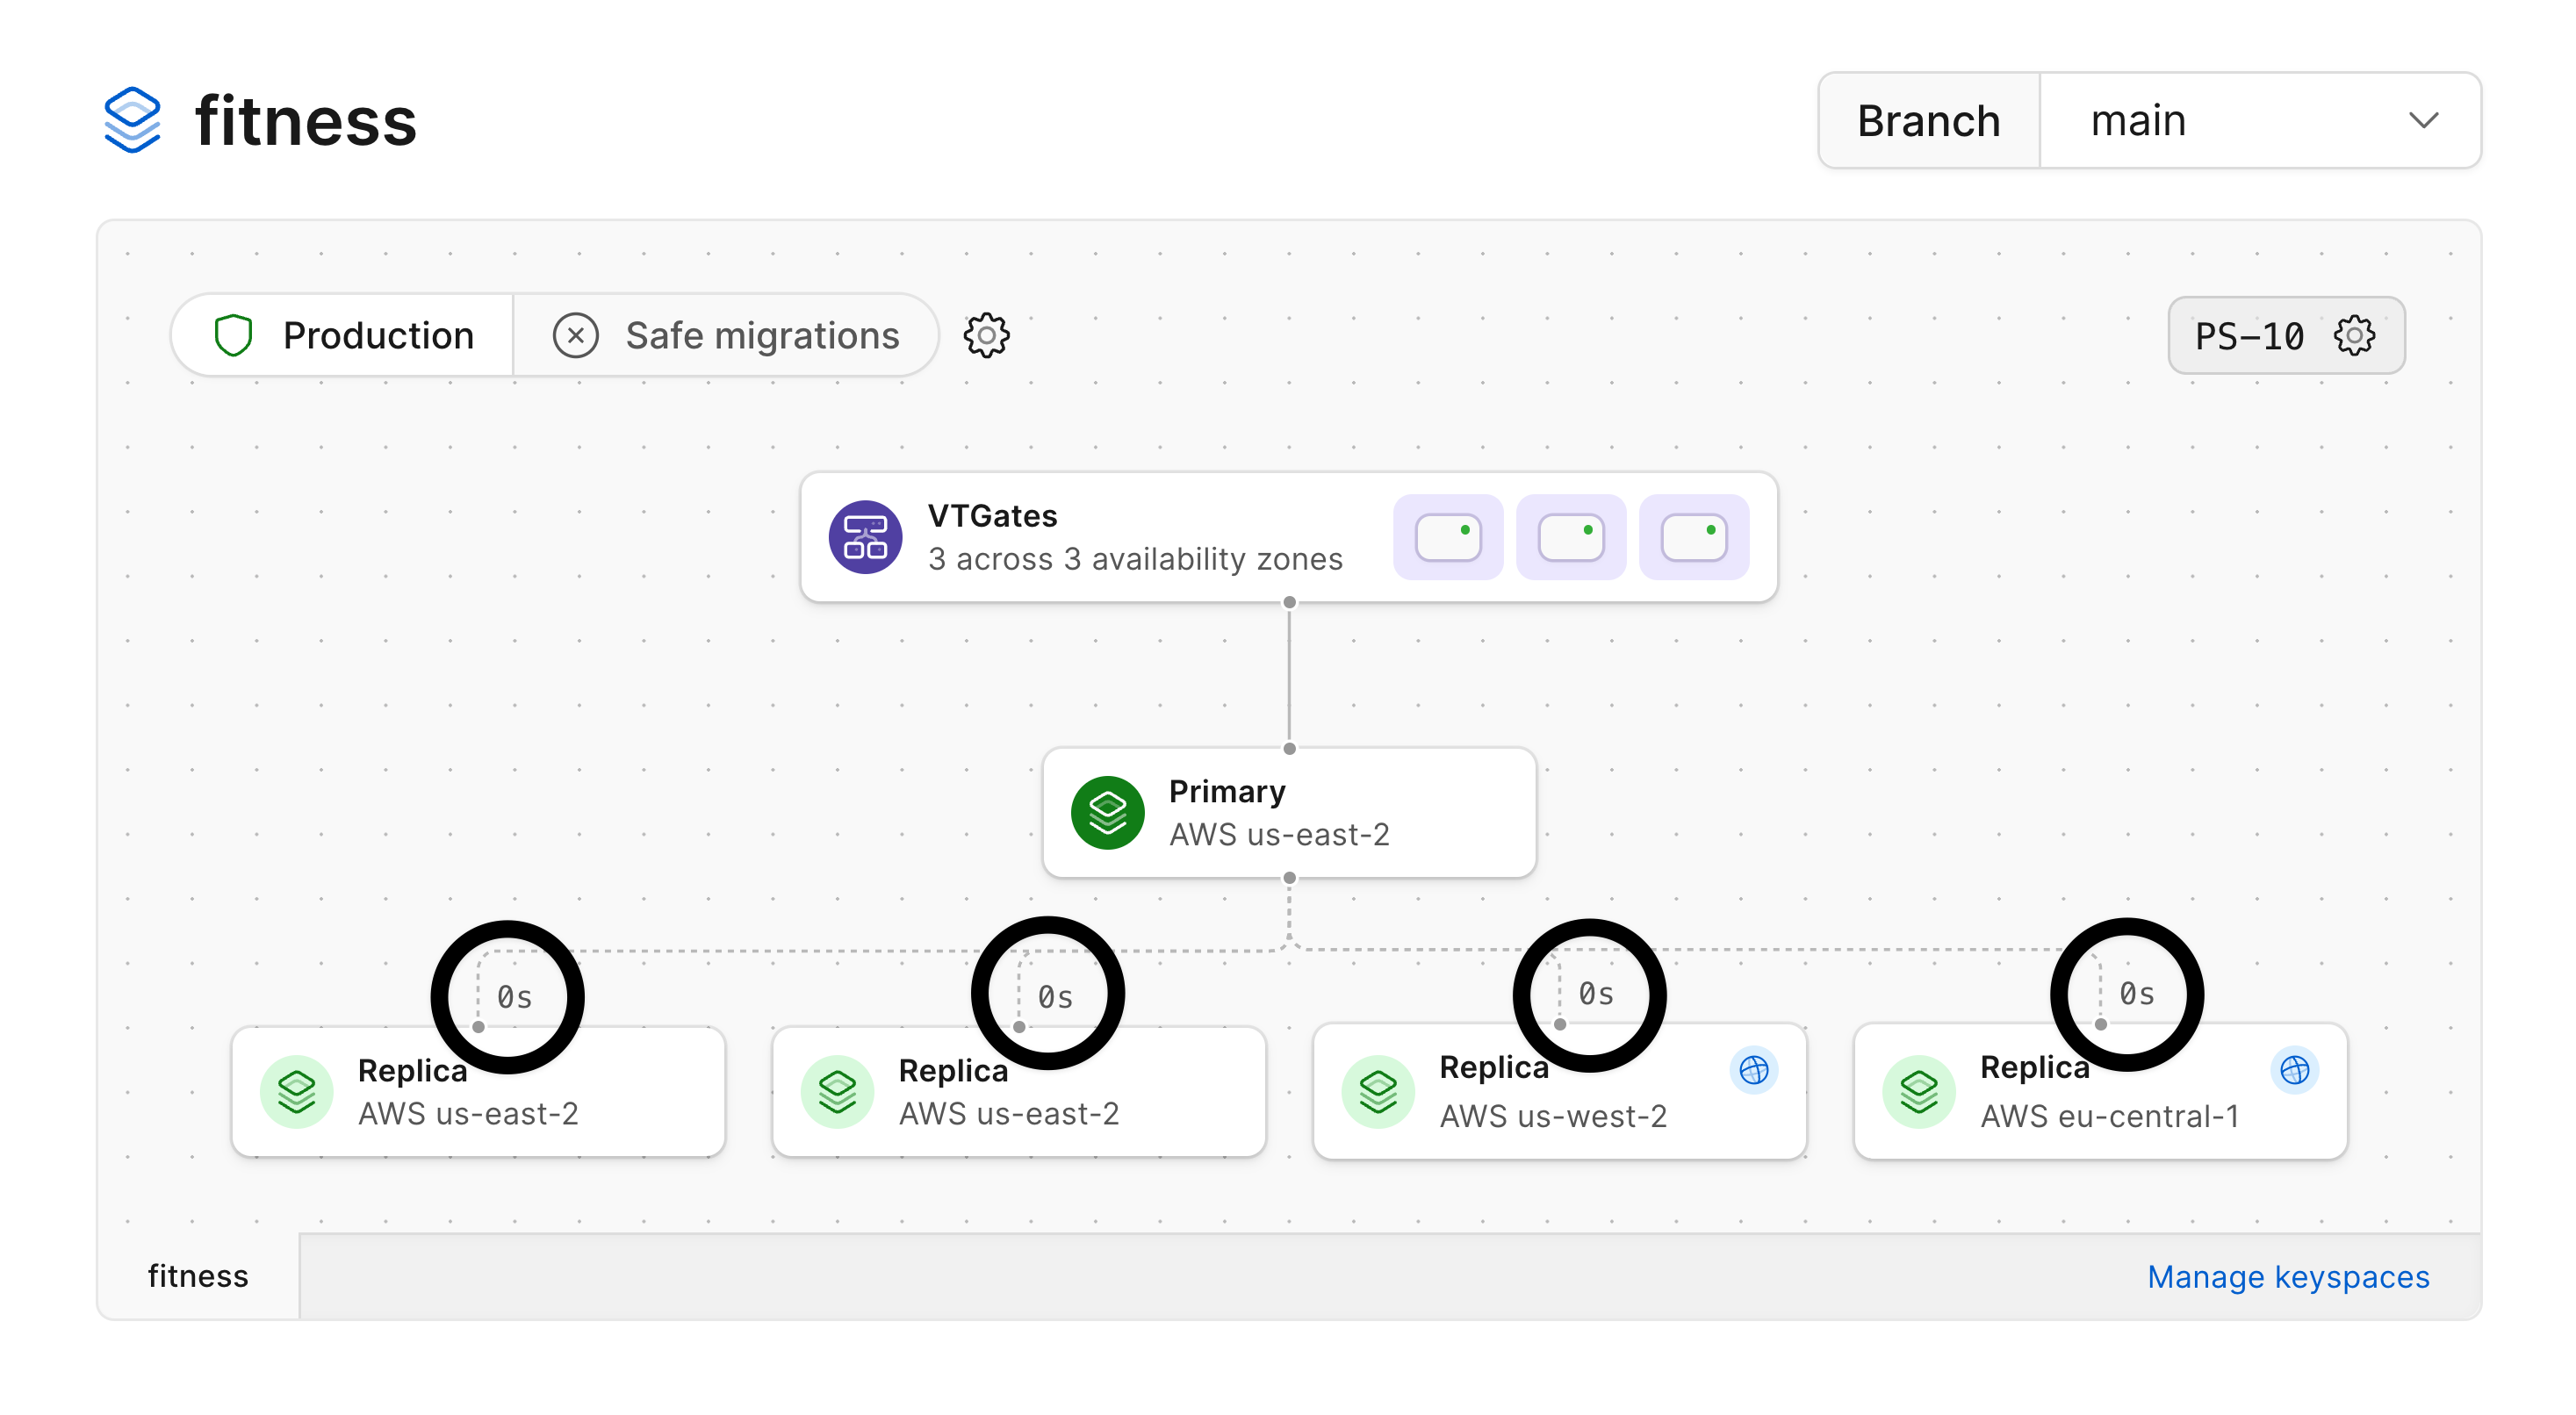Click the dark green Primary node icon
Viewport: 2576px width, 1415px height.
tap(1107, 813)
